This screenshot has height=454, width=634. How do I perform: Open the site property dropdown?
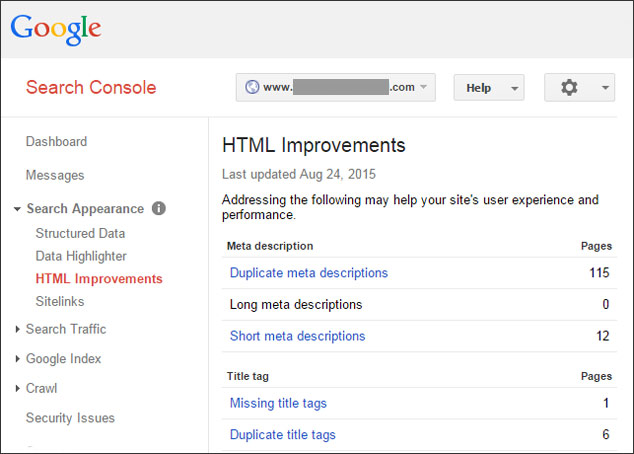pos(336,87)
